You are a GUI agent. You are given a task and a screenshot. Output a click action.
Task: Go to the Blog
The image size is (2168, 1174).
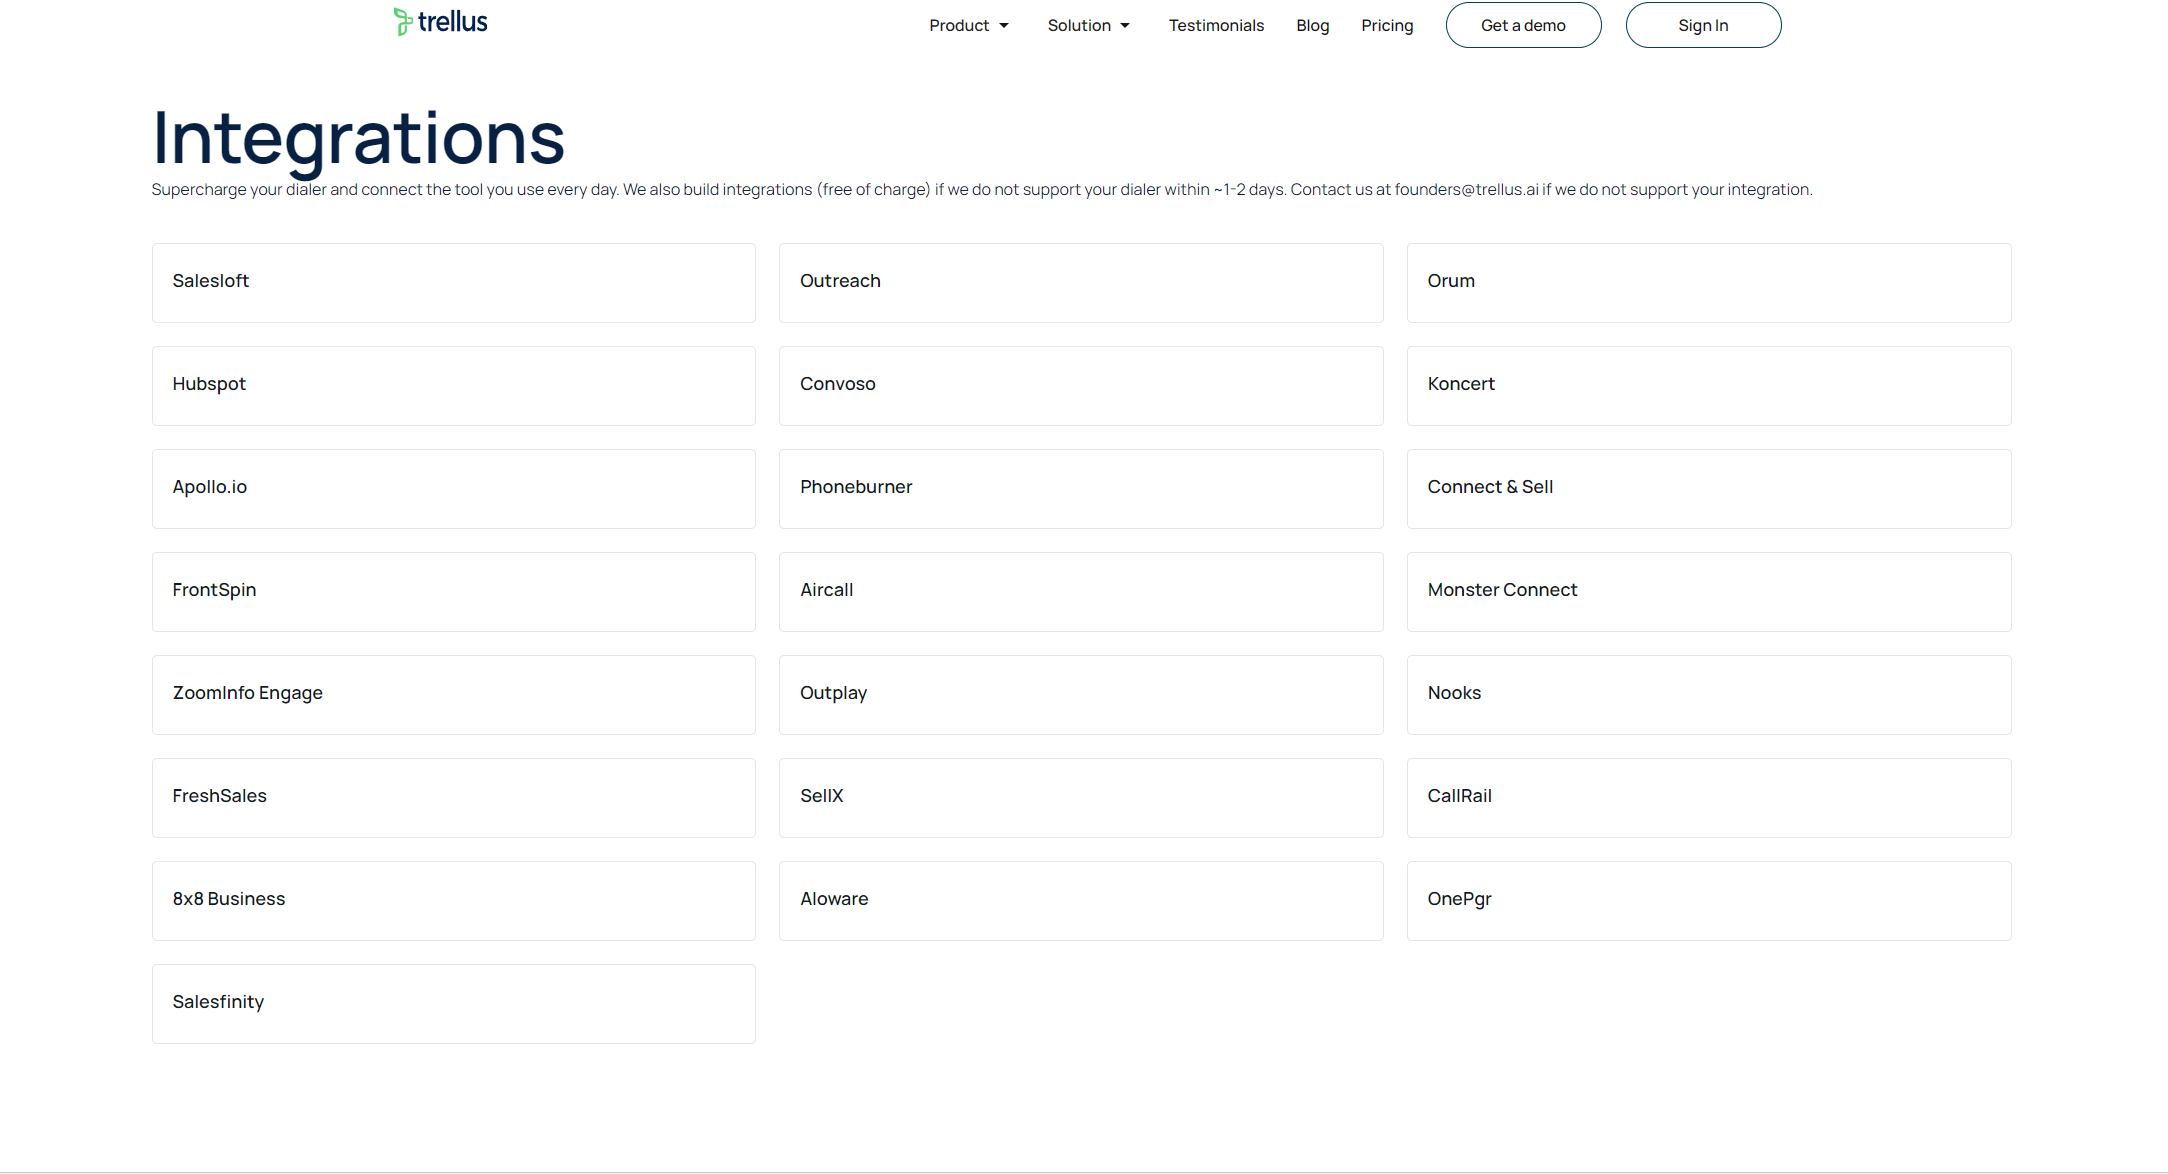pyautogui.click(x=1312, y=26)
